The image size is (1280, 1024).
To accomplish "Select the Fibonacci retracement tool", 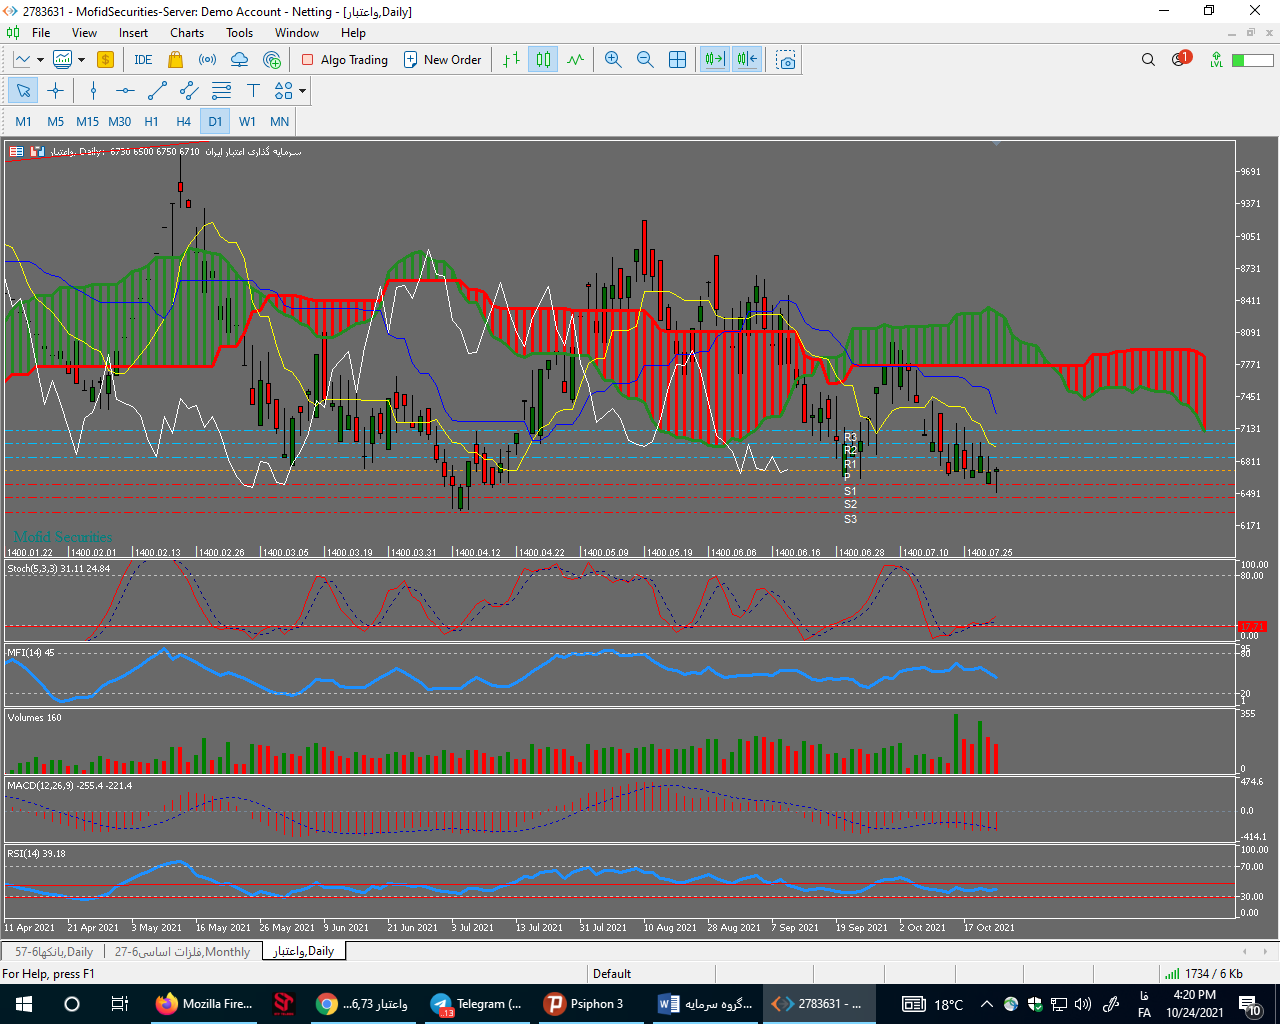I will (221, 91).
